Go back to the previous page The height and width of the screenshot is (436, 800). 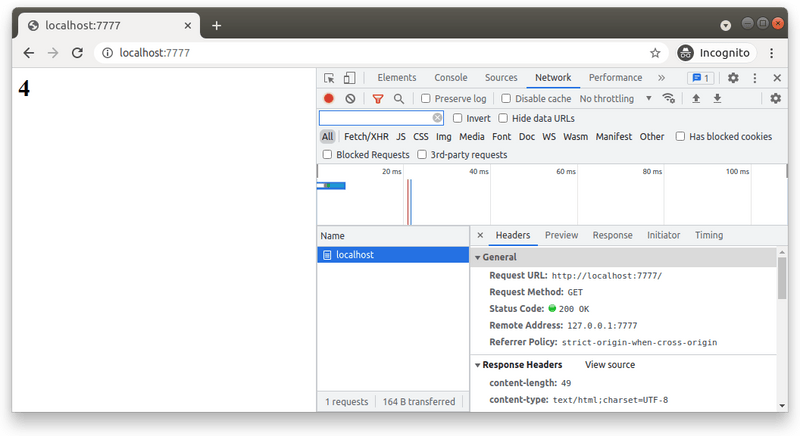29,53
